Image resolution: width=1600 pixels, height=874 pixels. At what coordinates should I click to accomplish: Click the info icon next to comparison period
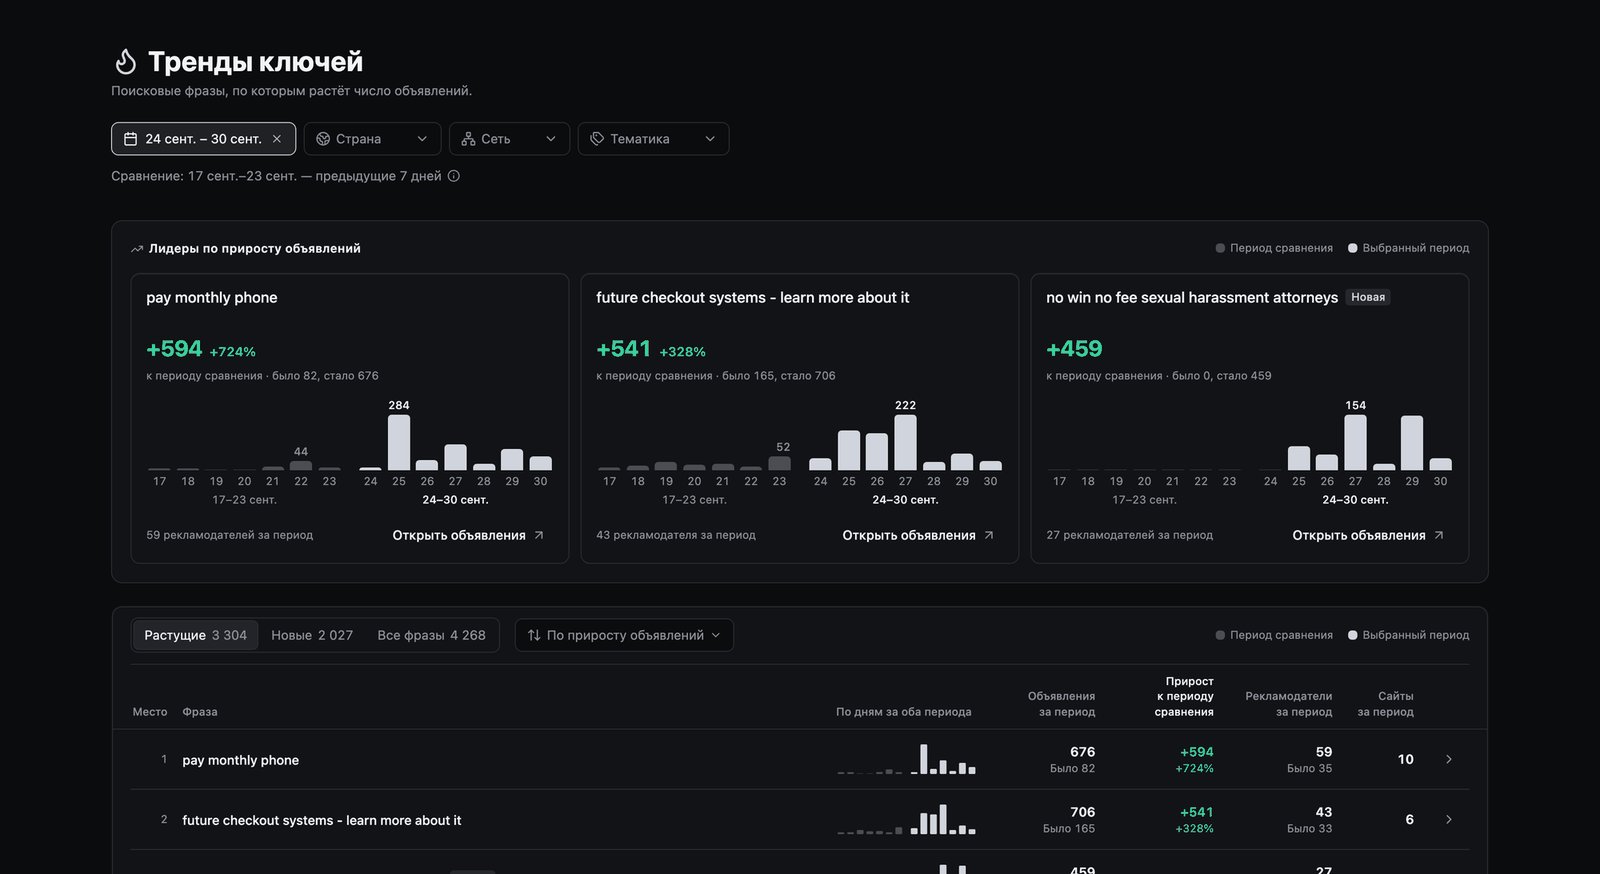(x=454, y=176)
